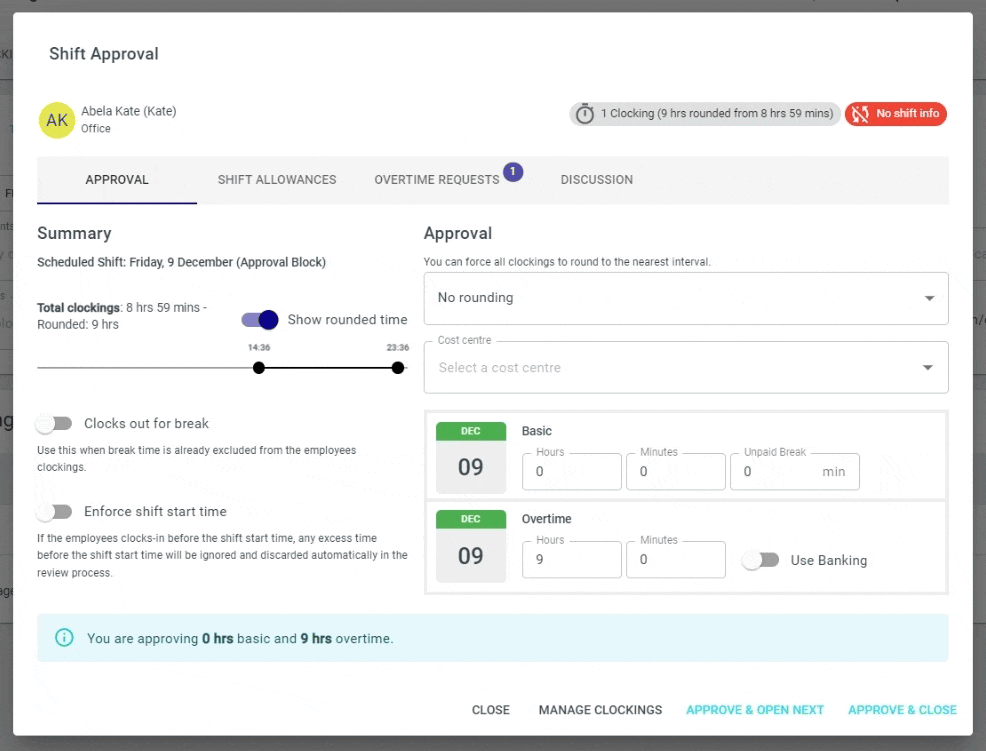Open the Shift Allowances tab
The height and width of the screenshot is (751, 986).
[277, 180]
